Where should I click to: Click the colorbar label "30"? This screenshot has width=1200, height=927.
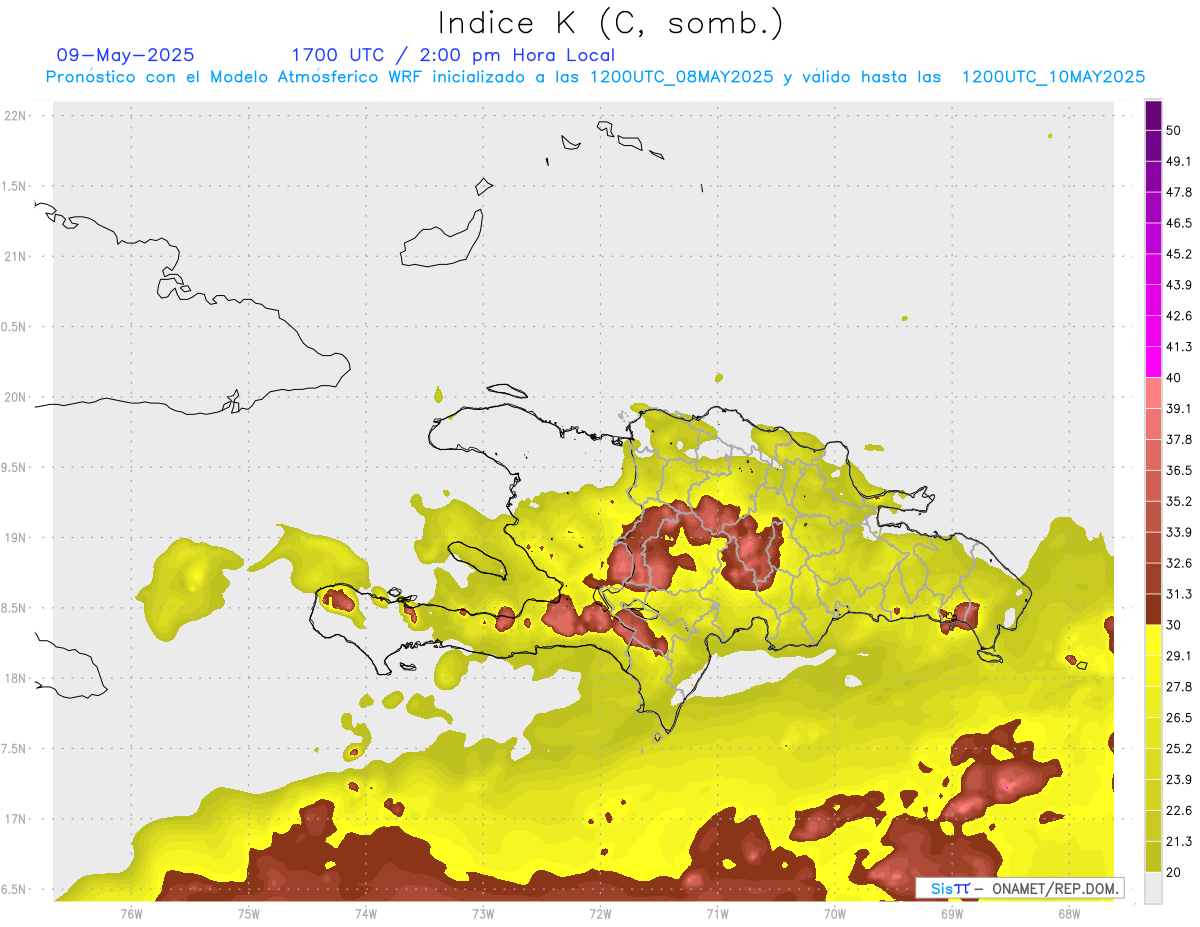(1174, 625)
